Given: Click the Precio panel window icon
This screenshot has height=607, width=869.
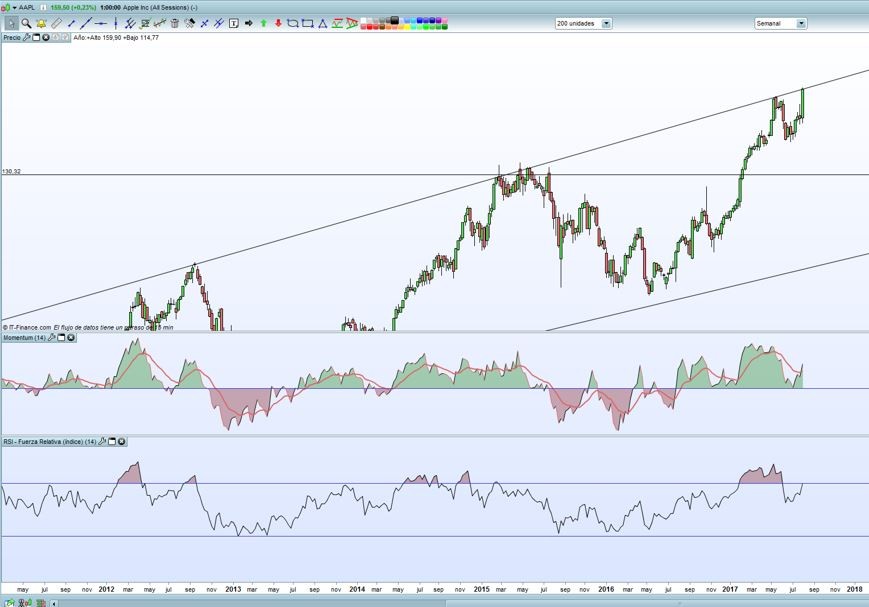Looking at the screenshot, I should (36, 38).
